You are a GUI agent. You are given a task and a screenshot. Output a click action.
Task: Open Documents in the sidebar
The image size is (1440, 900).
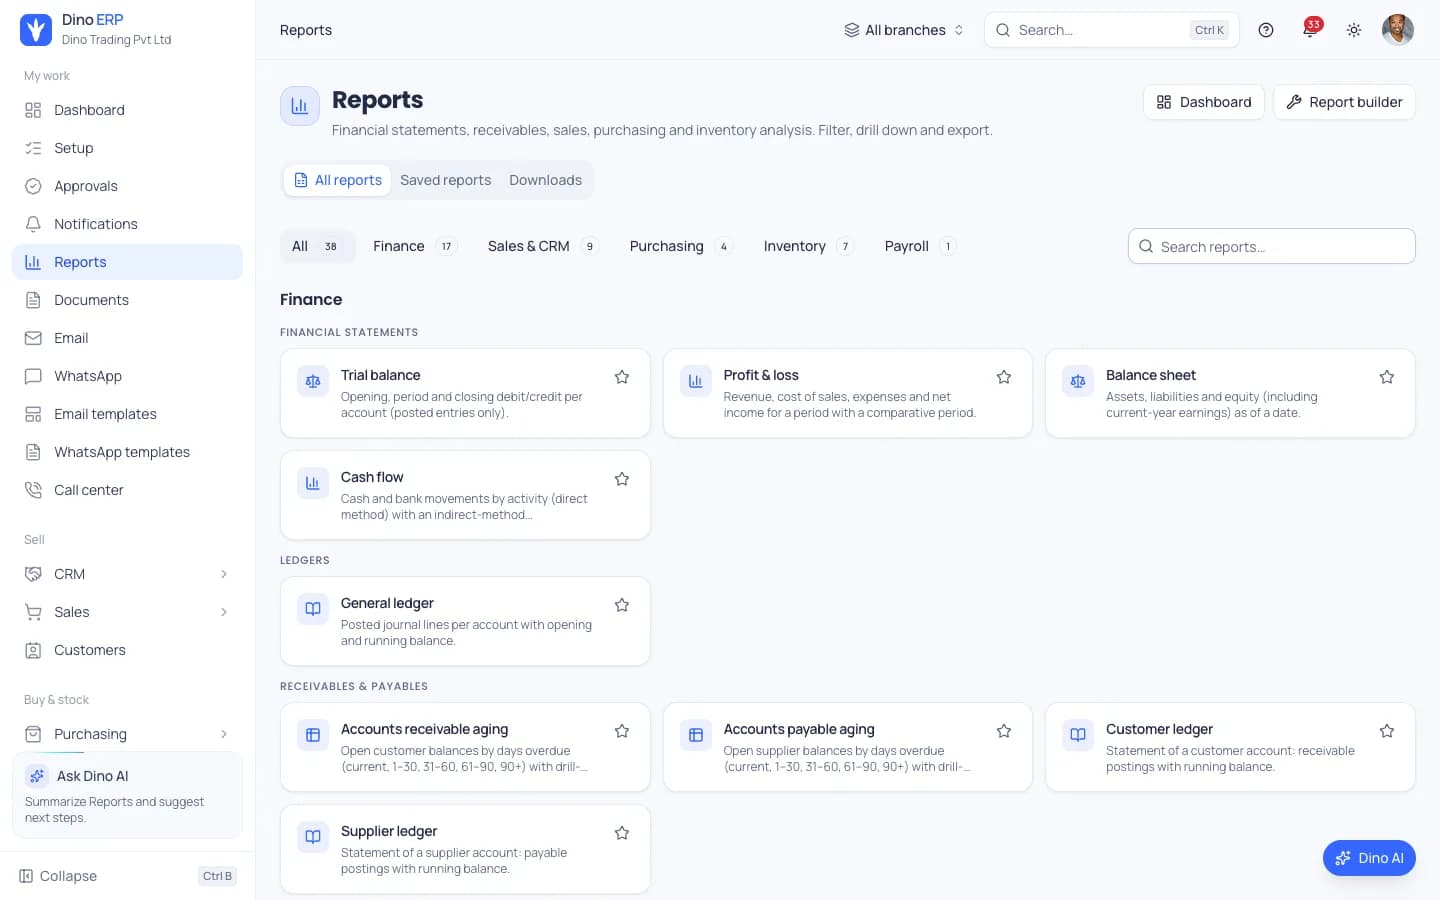coord(127,300)
